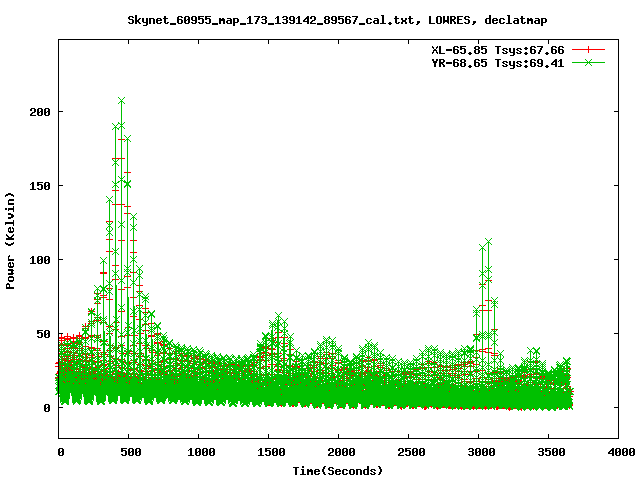The image size is (640, 480).
Task: Click the 200 tick label on the y-axis
Action: click(x=40, y=111)
